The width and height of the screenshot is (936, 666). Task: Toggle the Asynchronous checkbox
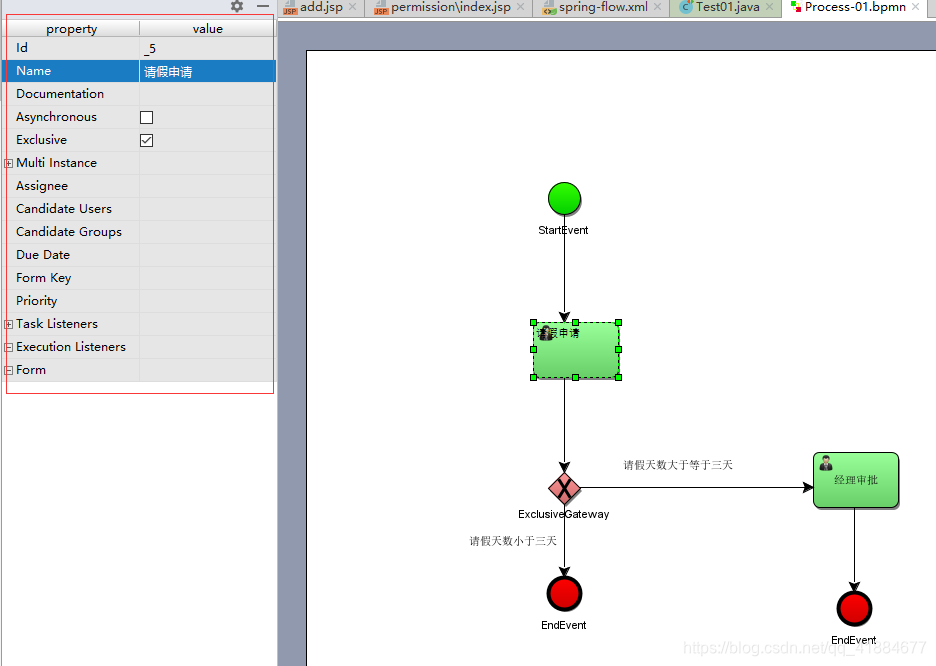tap(146, 118)
